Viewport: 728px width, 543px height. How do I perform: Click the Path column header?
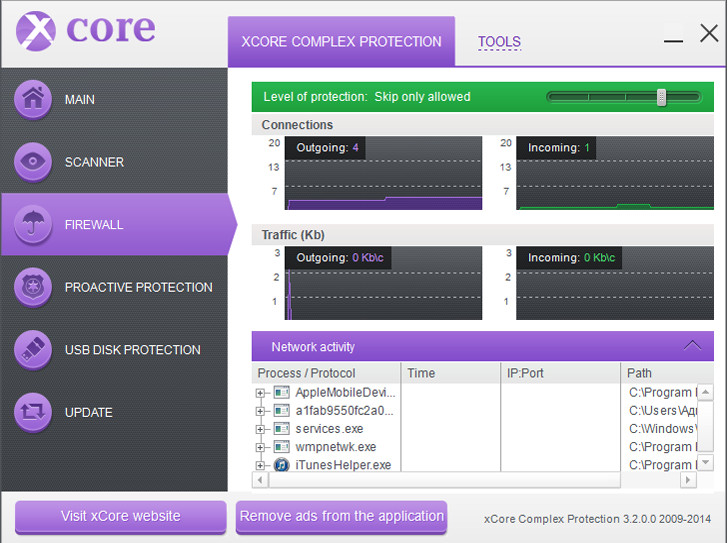tap(667, 373)
